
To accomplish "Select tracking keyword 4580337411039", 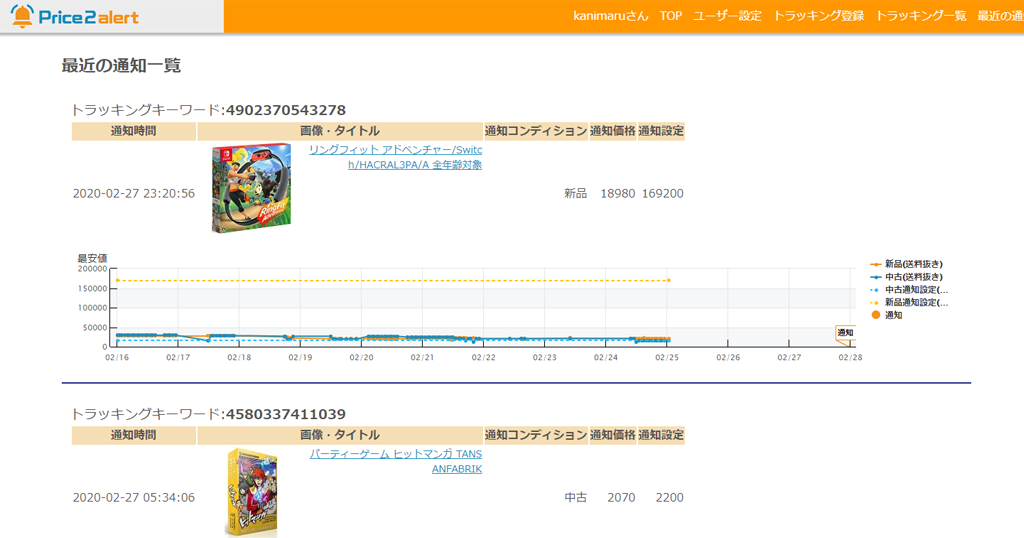I will click(x=286, y=415).
